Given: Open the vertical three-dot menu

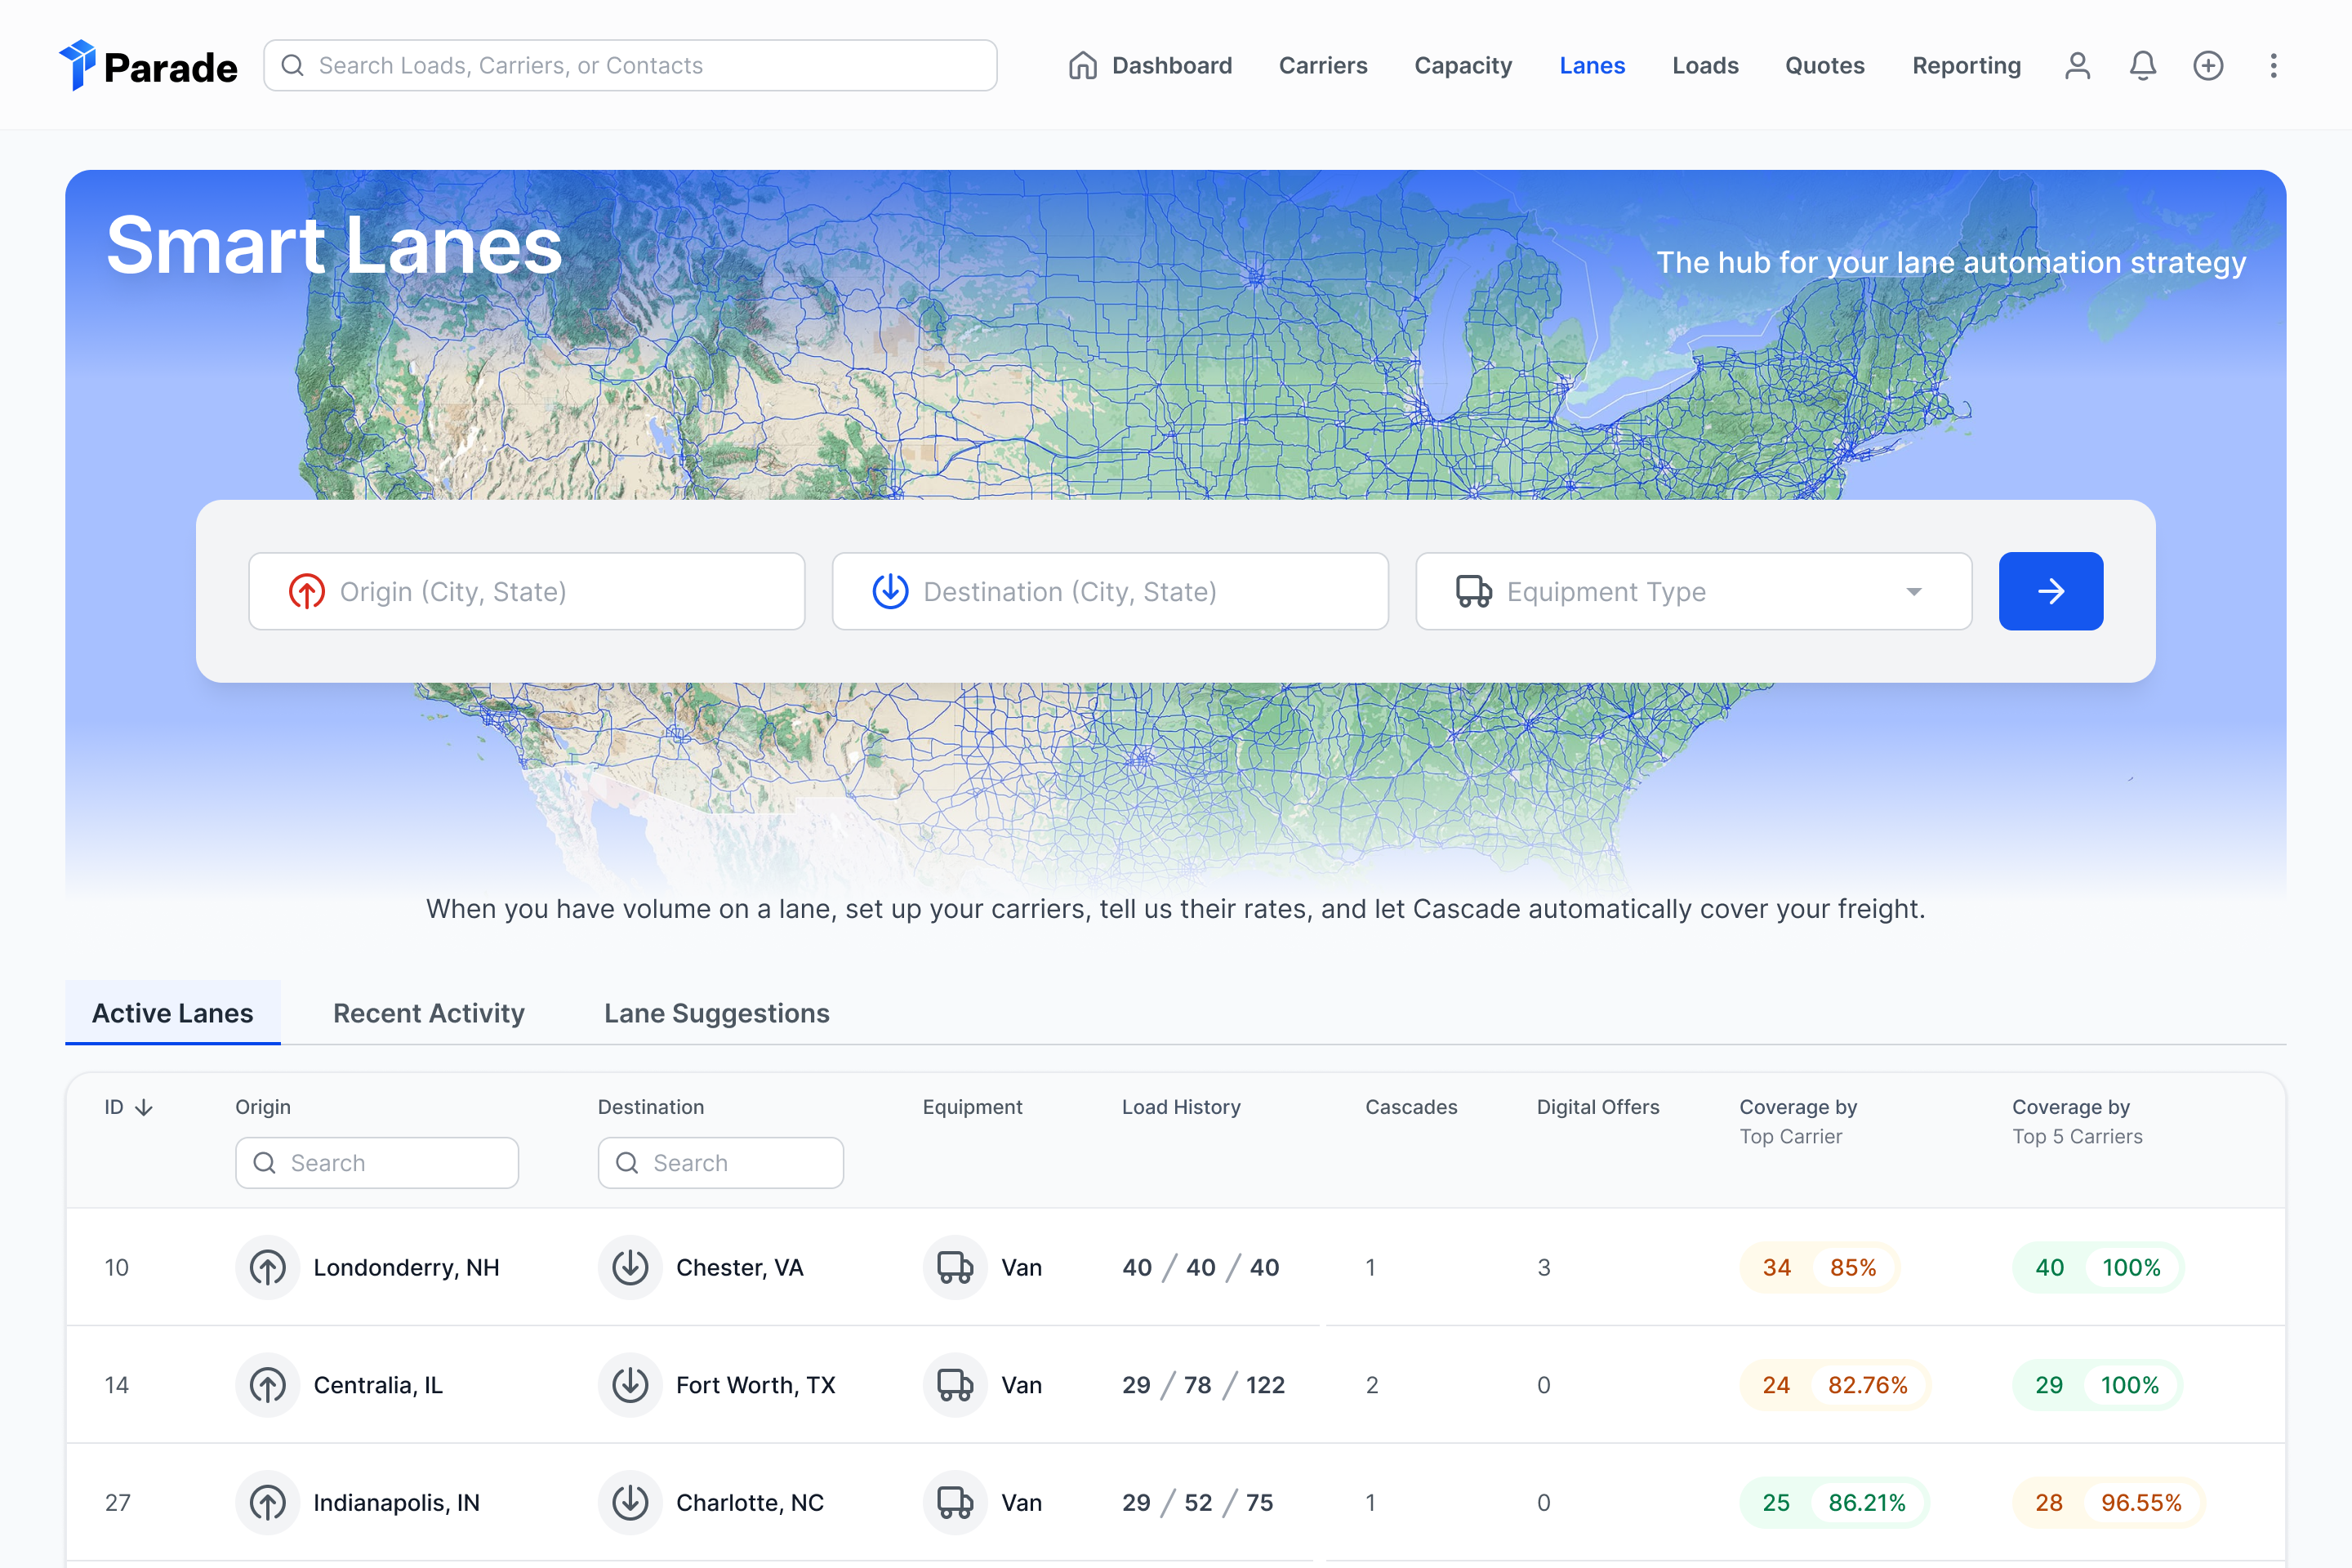Looking at the screenshot, I should coord(2273,66).
